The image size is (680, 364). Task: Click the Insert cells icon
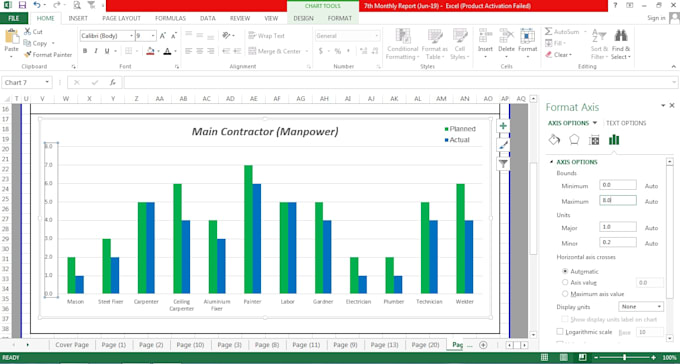coord(485,36)
